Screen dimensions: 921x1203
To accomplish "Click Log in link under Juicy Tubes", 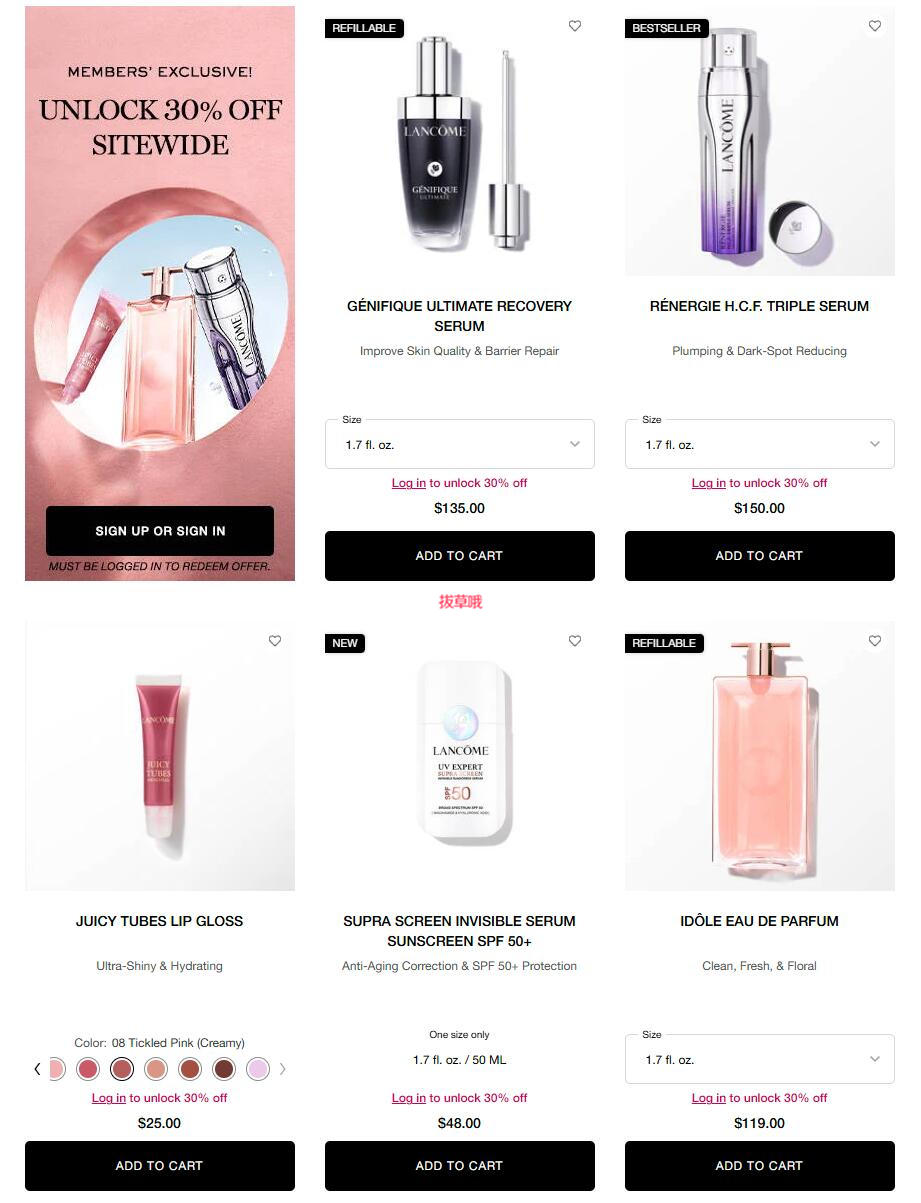I will click(x=109, y=1098).
